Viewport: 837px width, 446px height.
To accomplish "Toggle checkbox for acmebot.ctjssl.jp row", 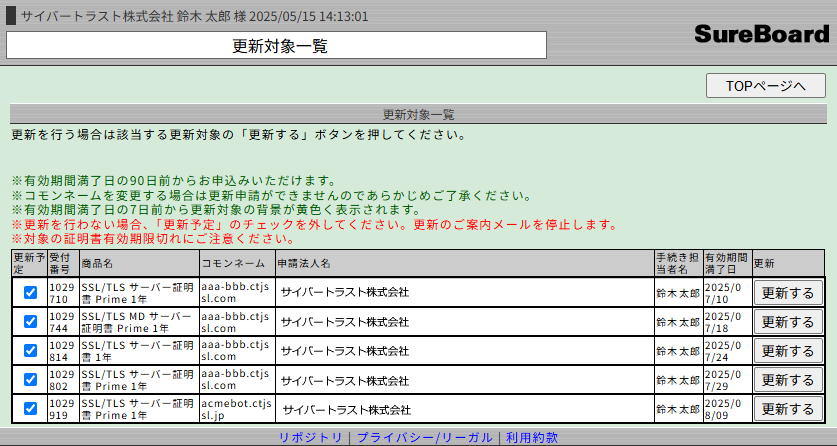I will 30,409.
